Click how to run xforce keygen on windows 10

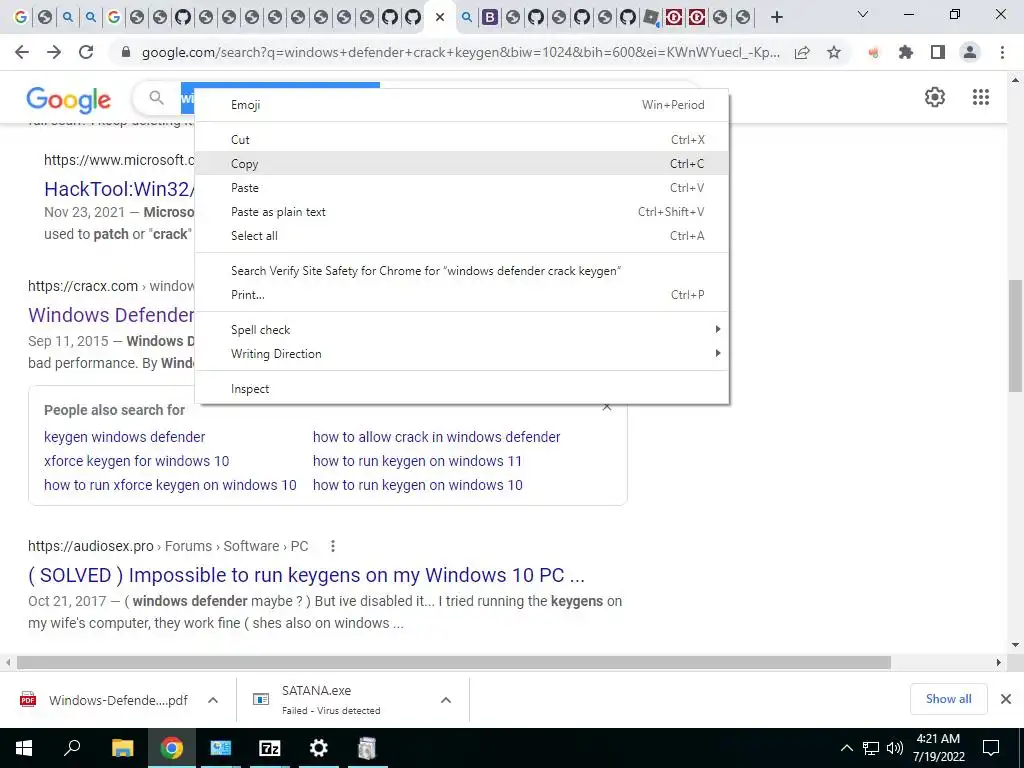(x=170, y=485)
